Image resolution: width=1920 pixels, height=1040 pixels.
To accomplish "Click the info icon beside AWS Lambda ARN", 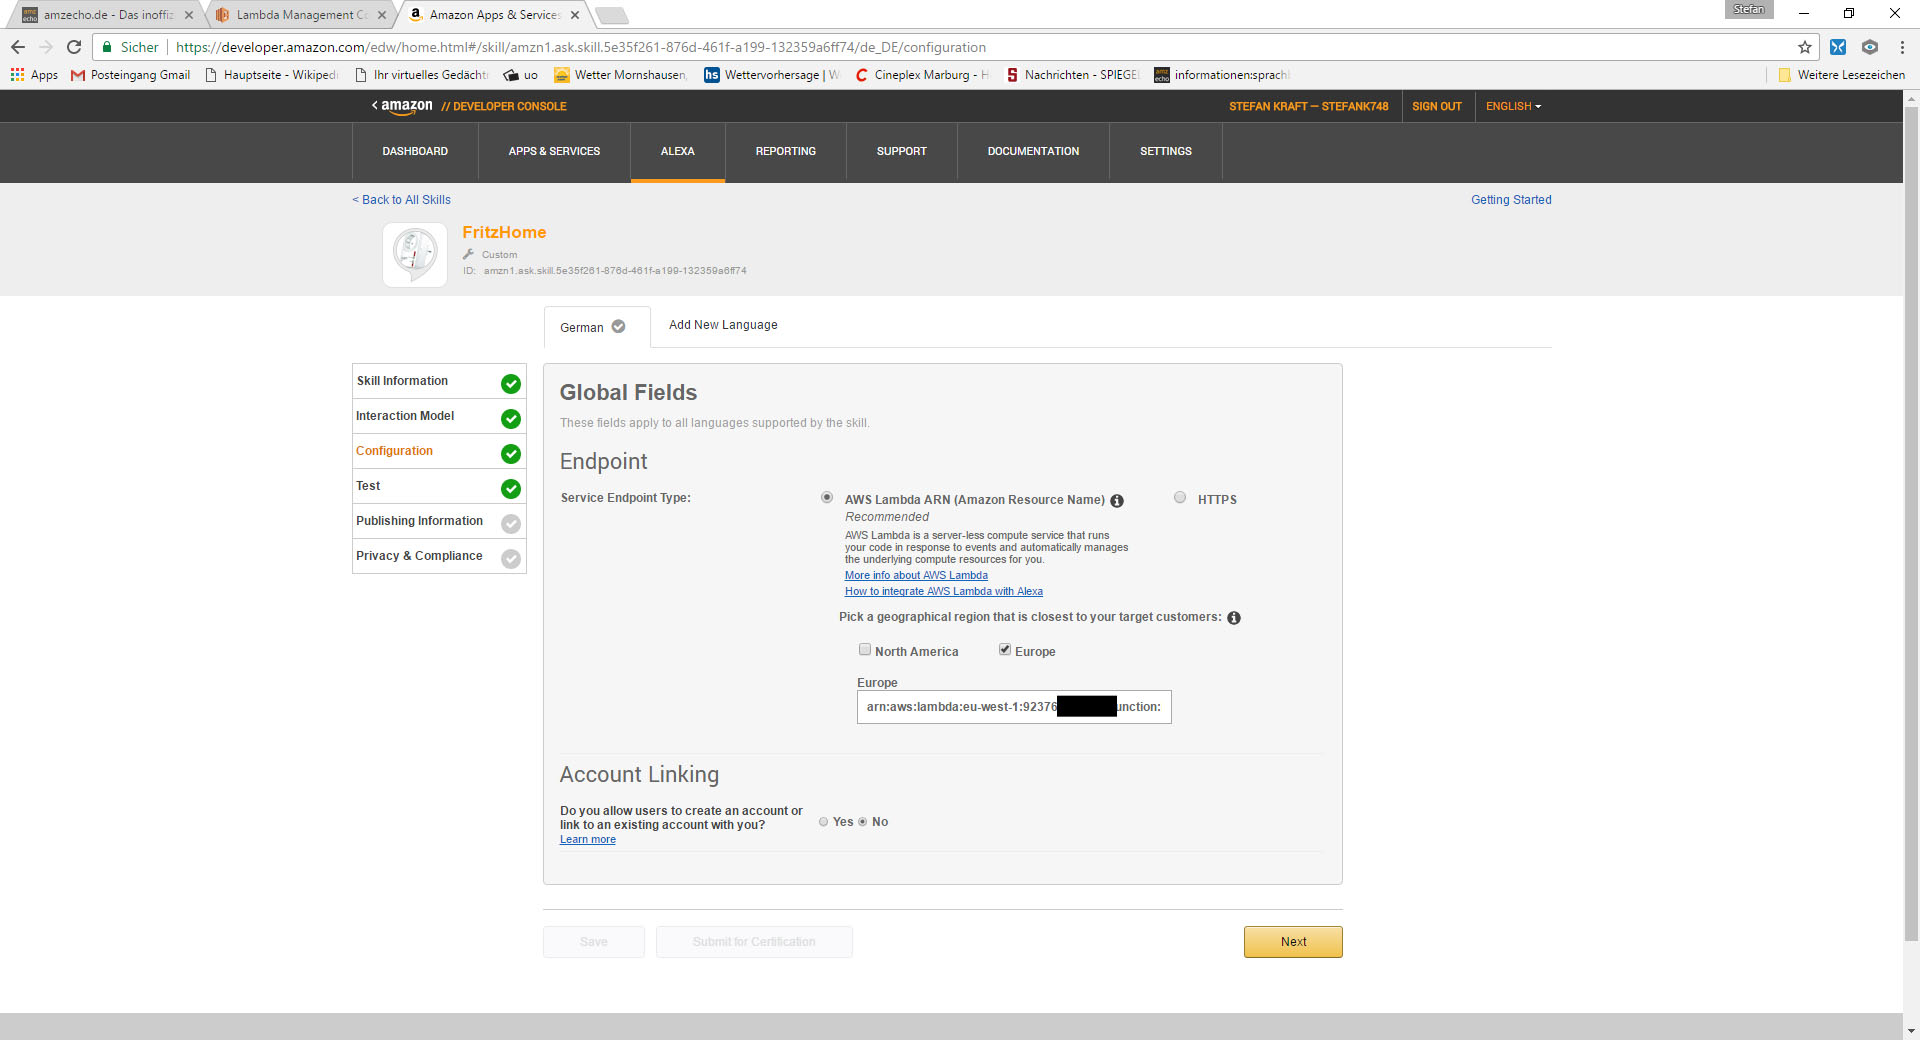I will [1117, 501].
